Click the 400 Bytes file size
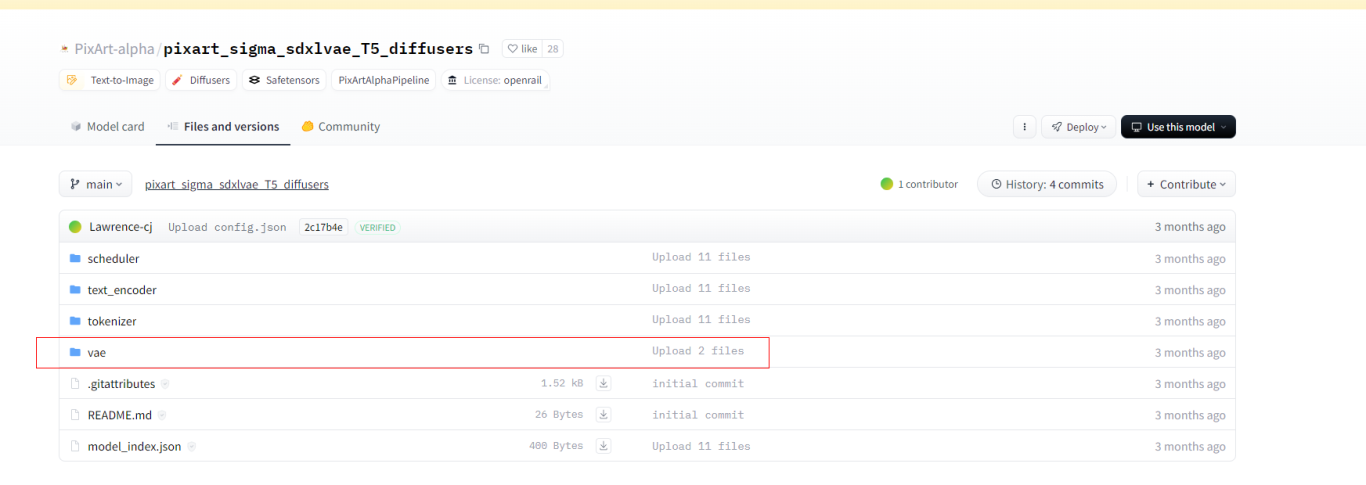The image size is (1366, 485). pyautogui.click(x=556, y=446)
